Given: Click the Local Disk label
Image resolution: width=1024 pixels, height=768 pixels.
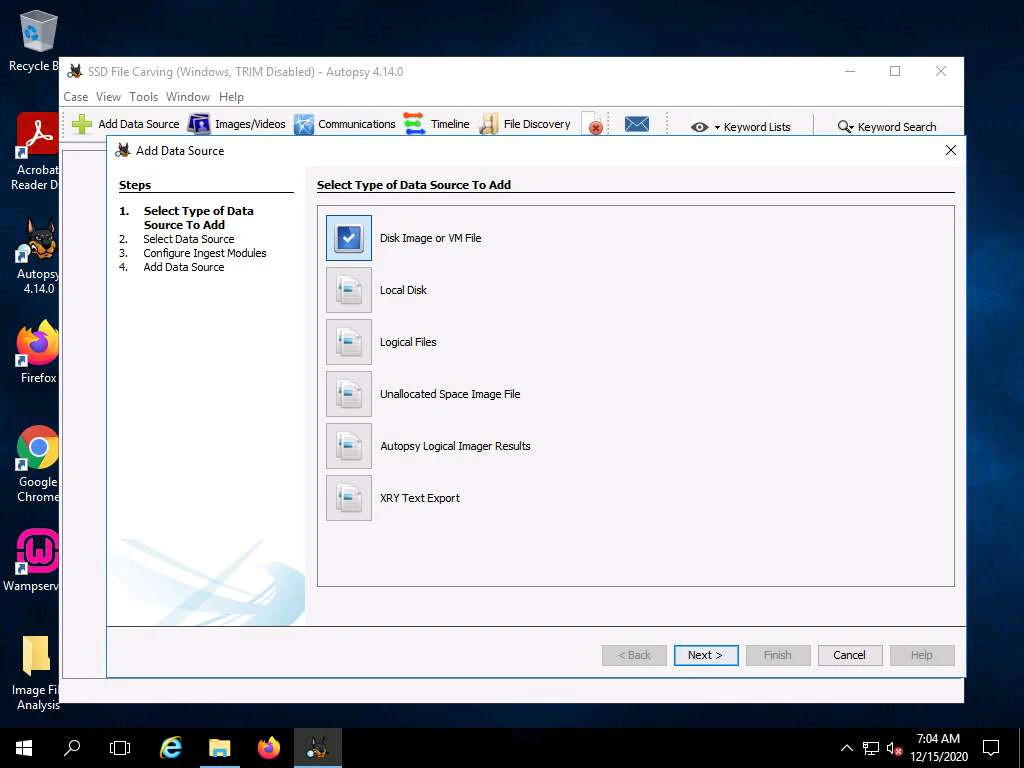Looking at the screenshot, I should [x=403, y=290].
